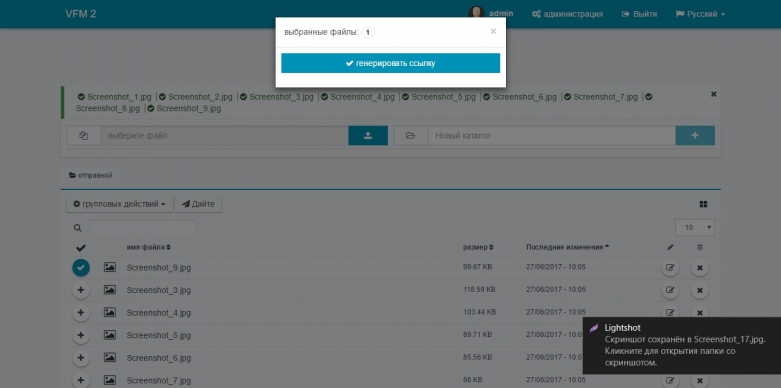Click the plus button to create new catalog
The image size is (781, 388).
[x=695, y=135]
